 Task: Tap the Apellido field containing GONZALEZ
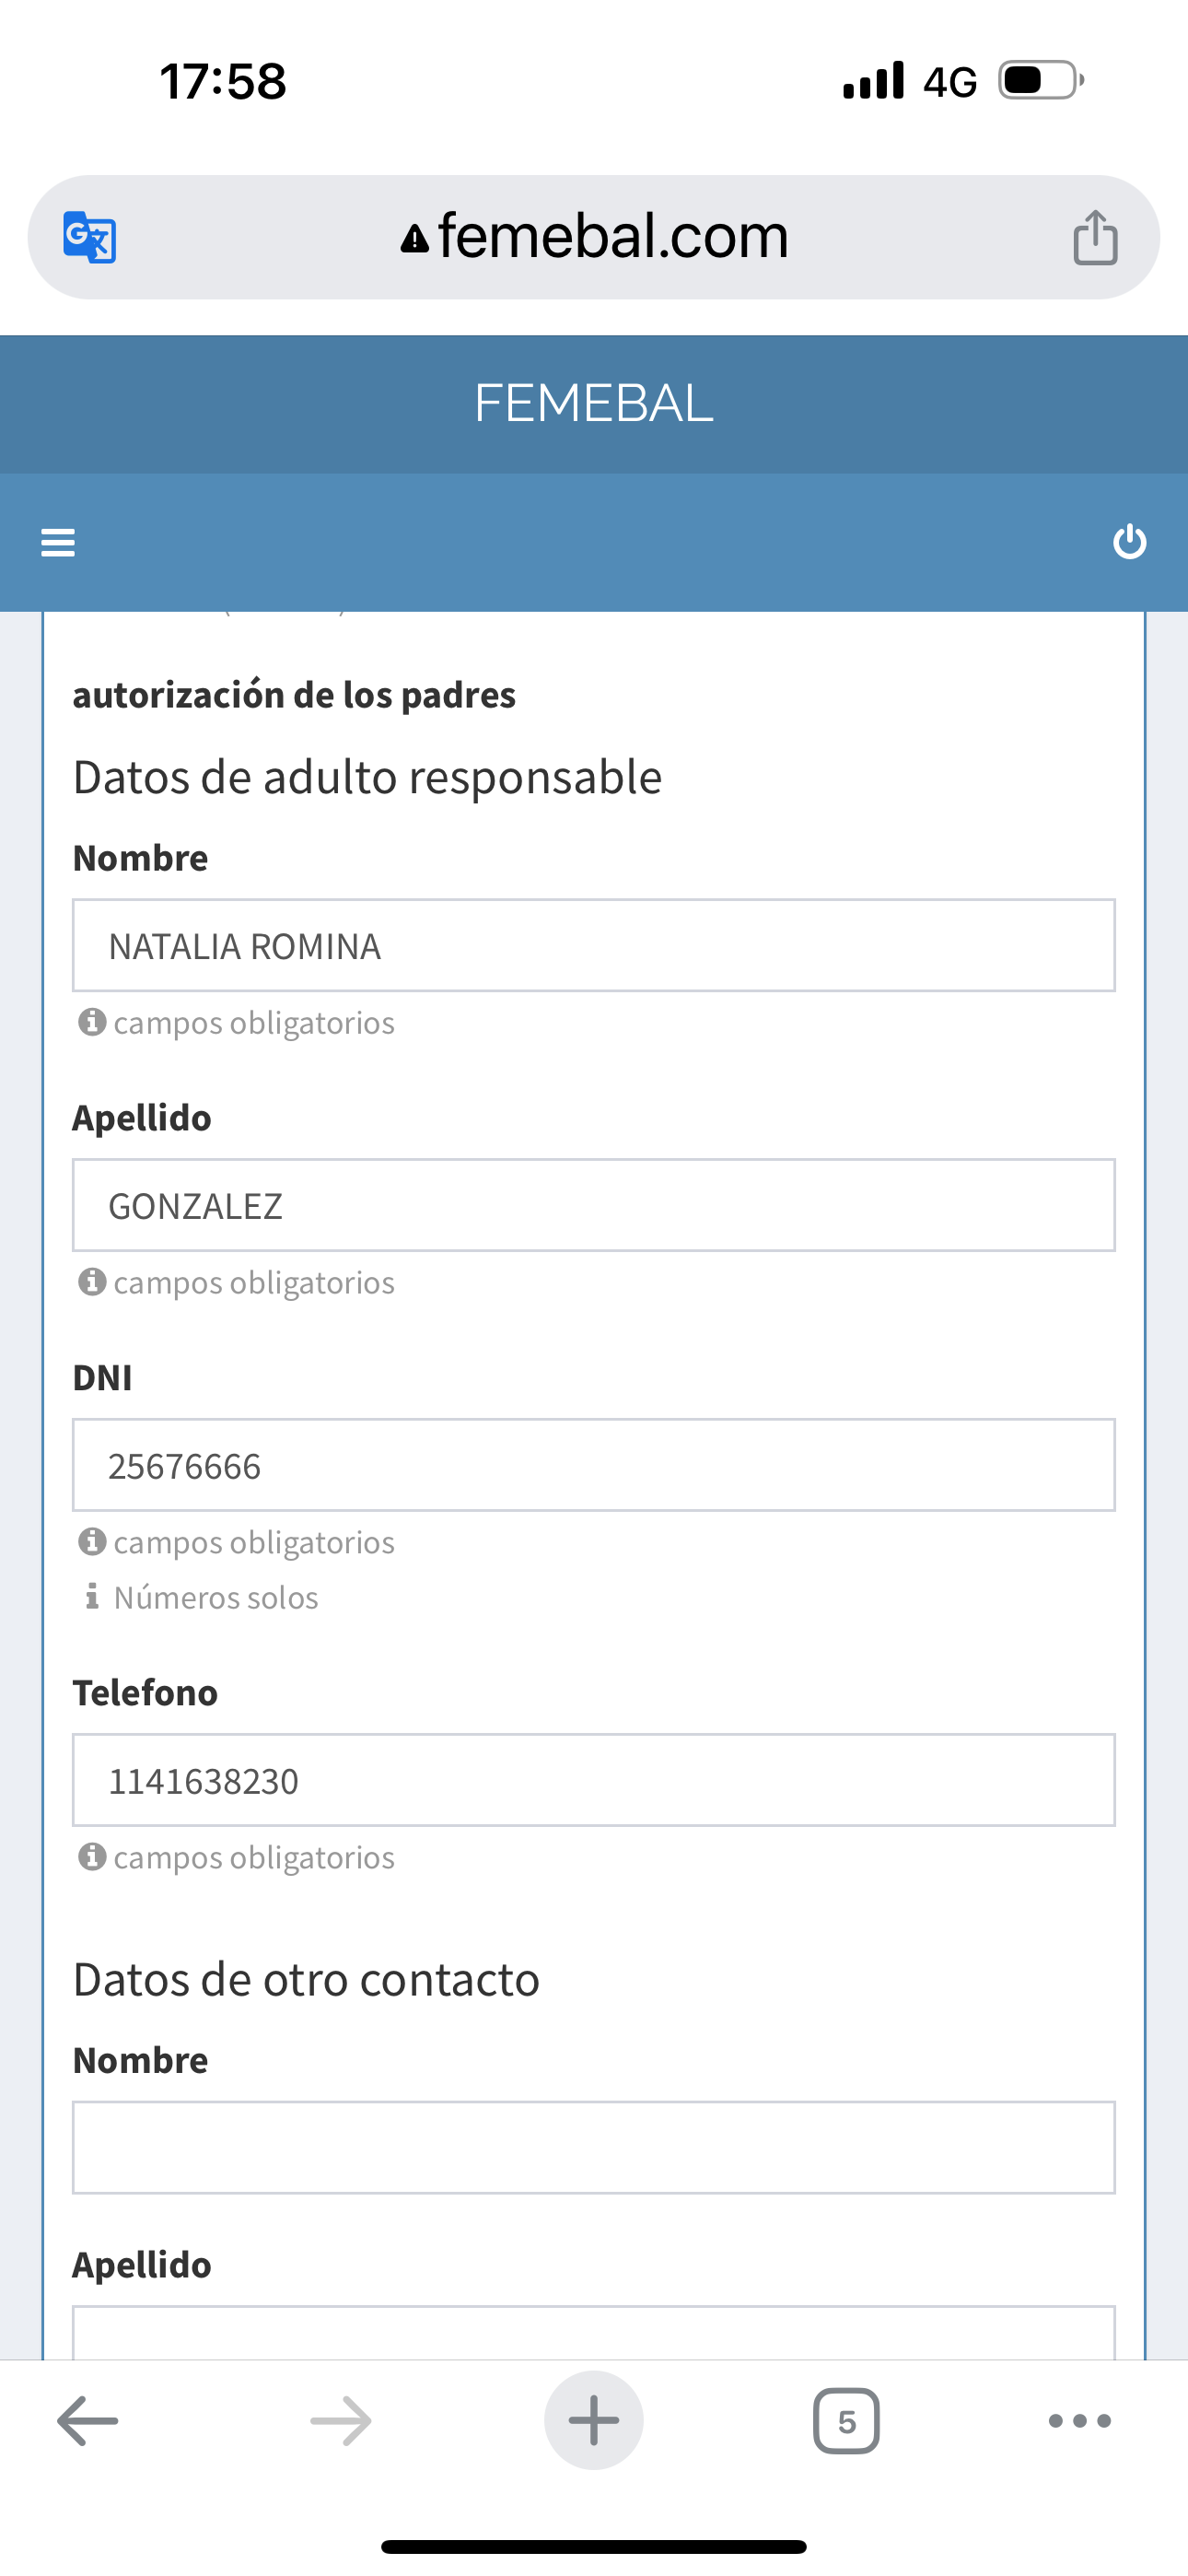[x=594, y=1206]
